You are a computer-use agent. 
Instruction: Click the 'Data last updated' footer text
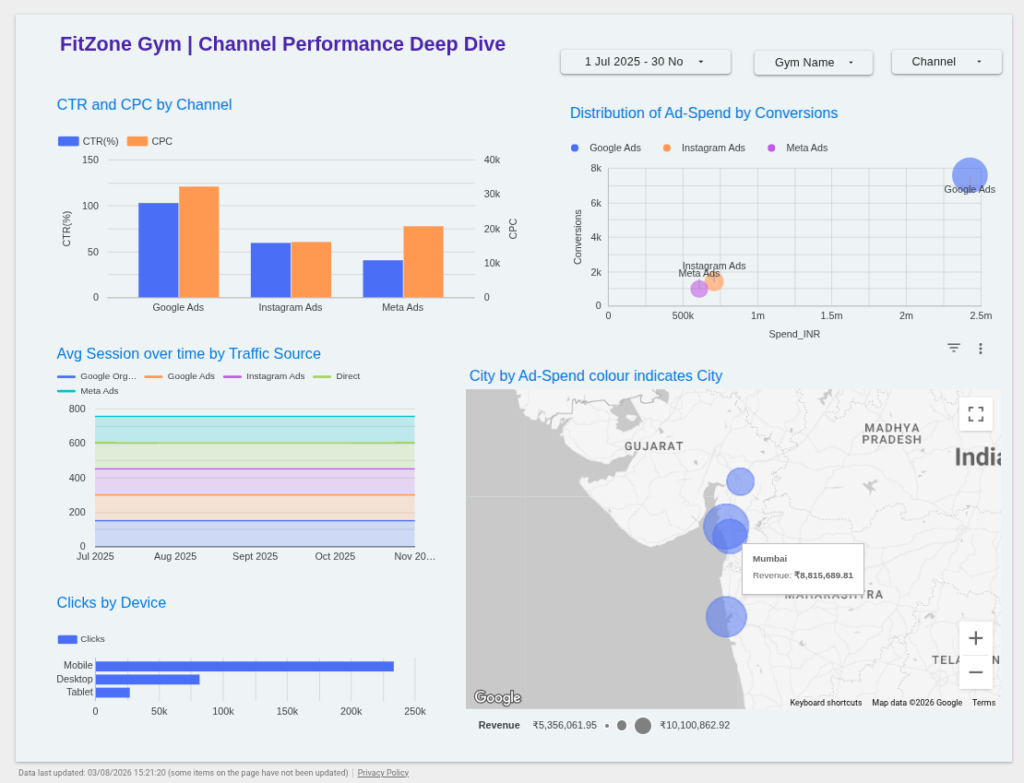pyautogui.click(x=183, y=773)
